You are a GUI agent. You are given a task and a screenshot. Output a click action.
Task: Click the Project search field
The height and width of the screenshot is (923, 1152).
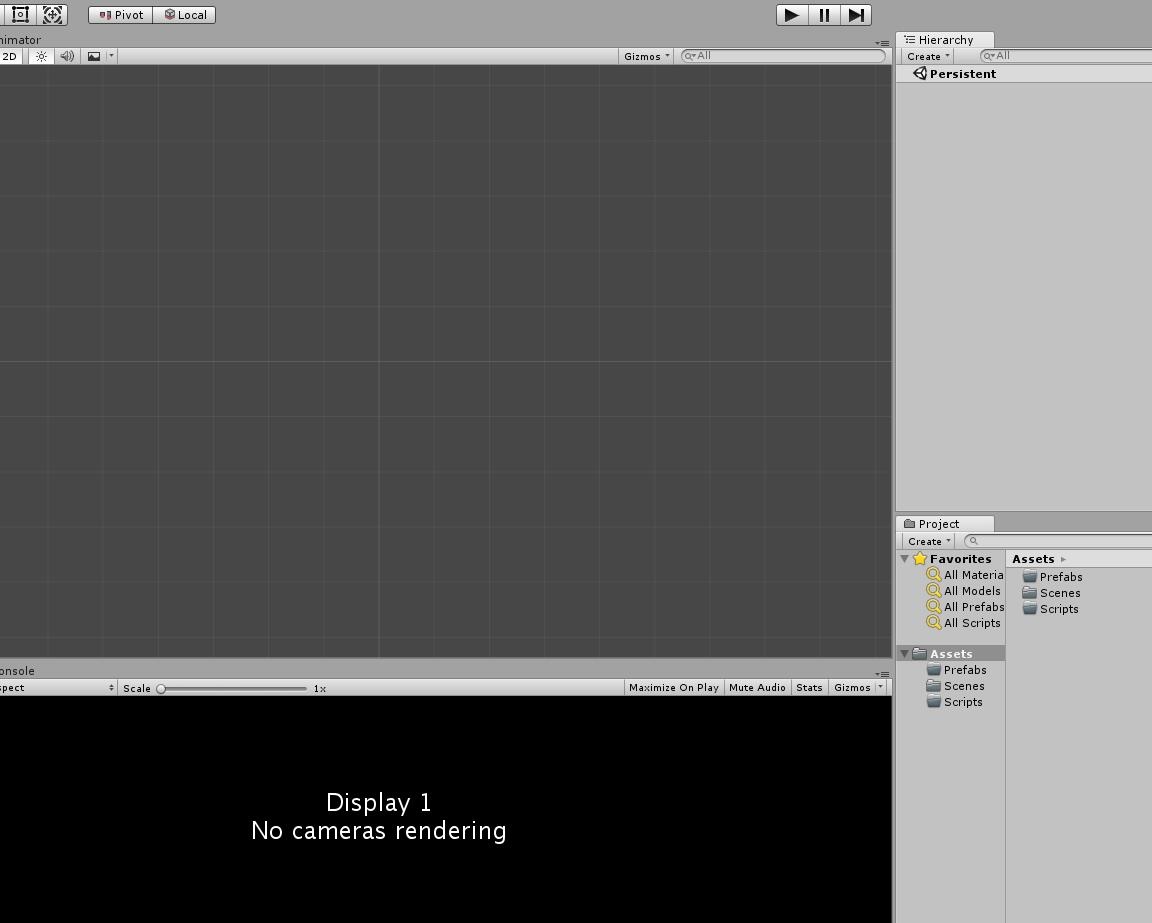(x=1058, y=541)
